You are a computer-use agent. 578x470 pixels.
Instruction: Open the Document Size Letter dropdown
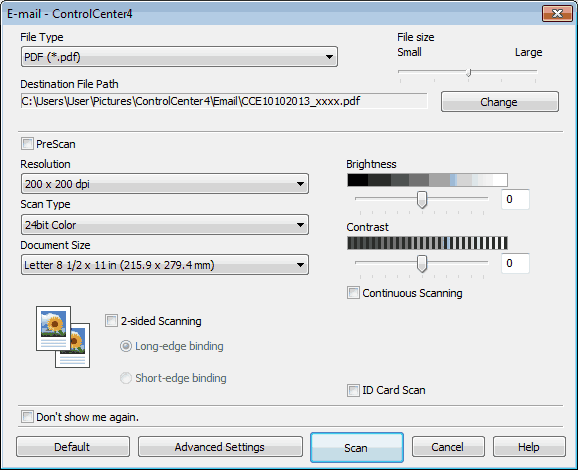click(165, 265)
